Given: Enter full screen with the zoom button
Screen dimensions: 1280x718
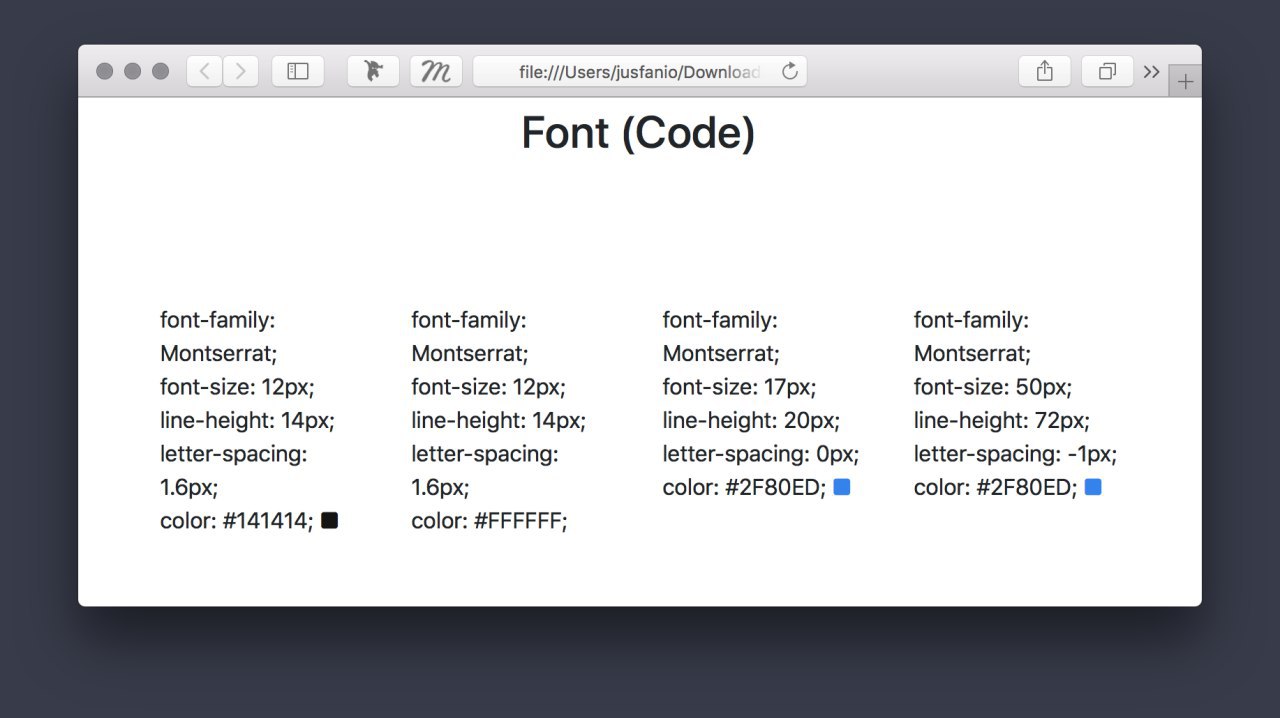Looking at the screenshot, I should pyautogui.click(x=160, y=71).
